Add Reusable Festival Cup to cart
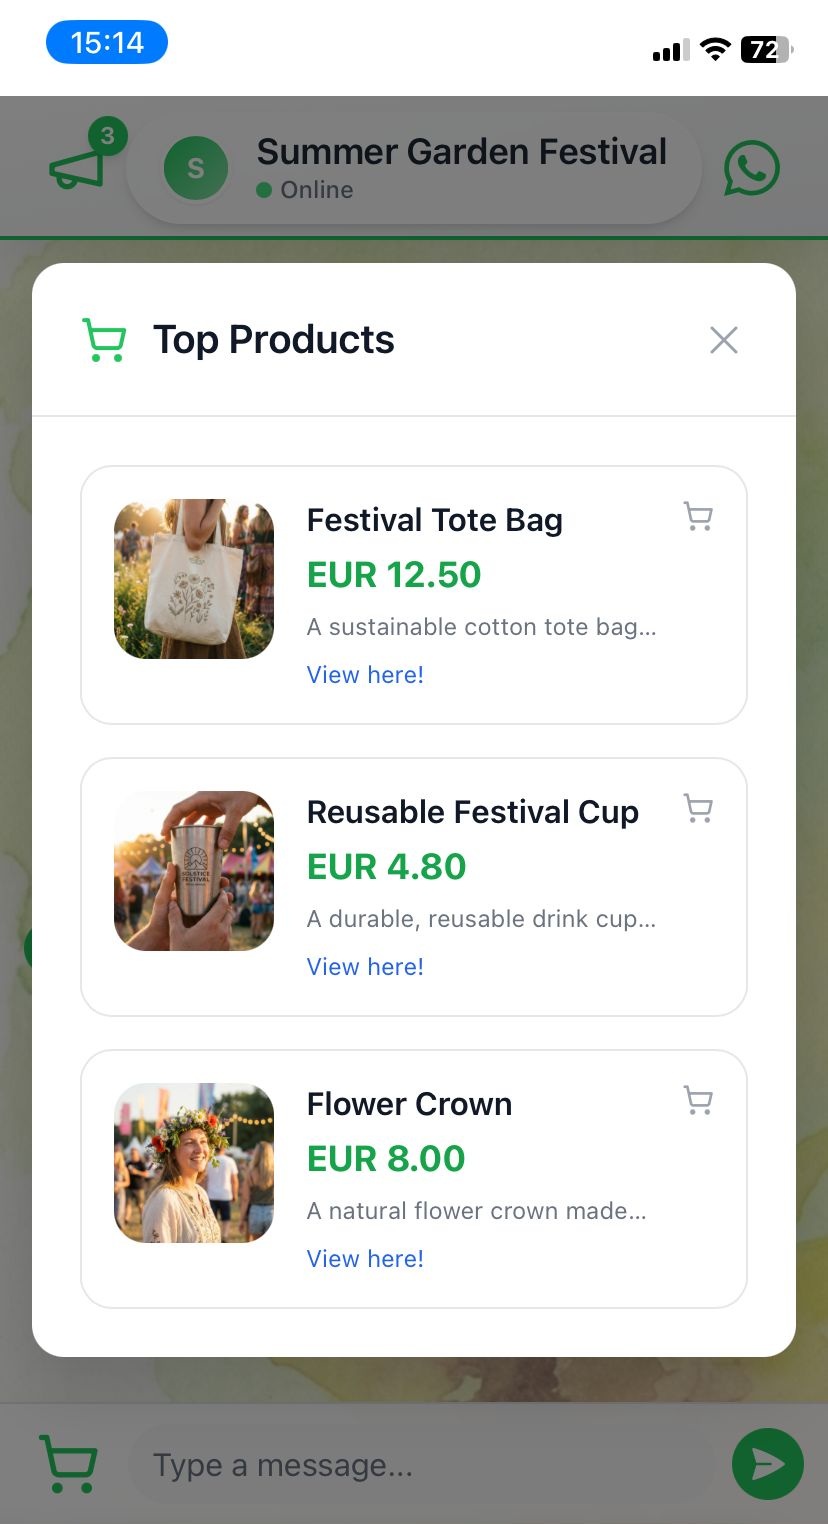 coord(698,809)
